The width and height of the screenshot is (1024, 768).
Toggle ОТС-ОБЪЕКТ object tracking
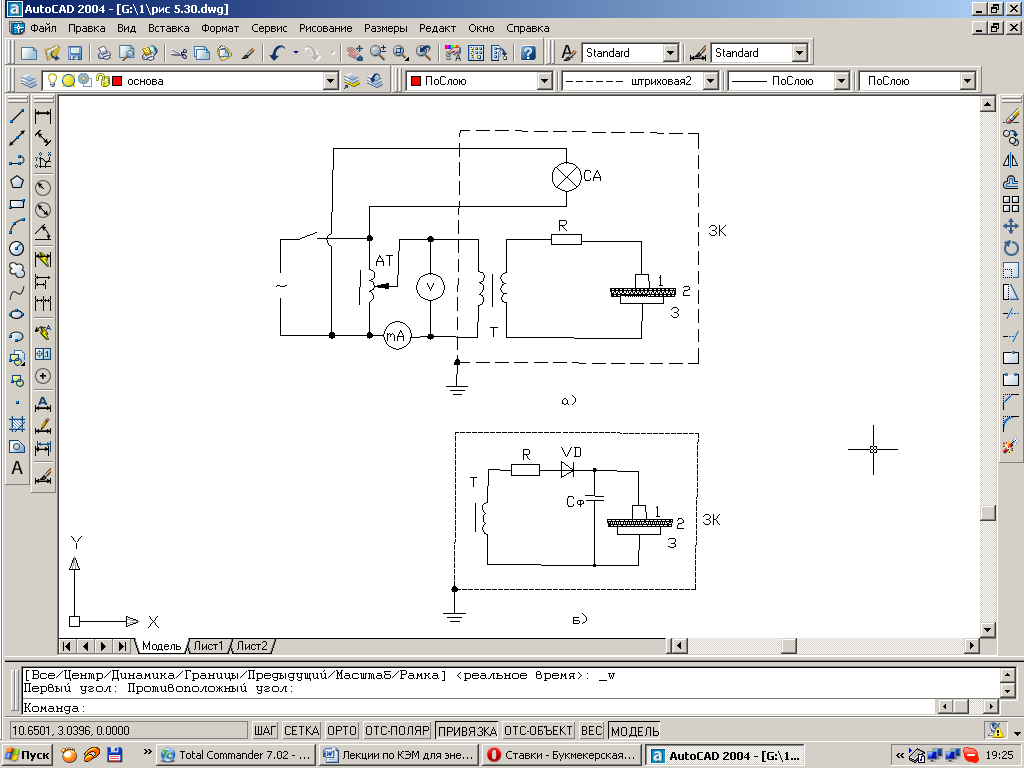[x=539, y=731]
